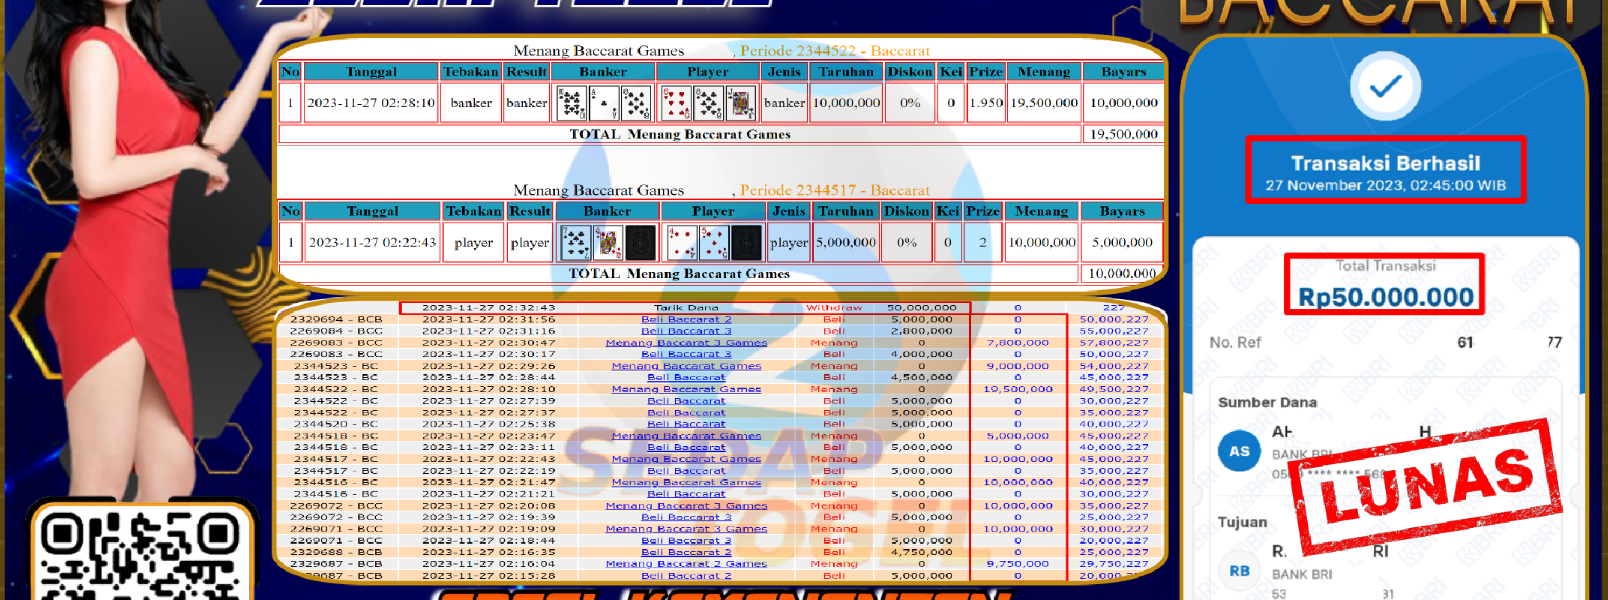Open Menang Baccarat Games link at 02:29:26
This screenshot has height=600, width=1608.
686,366
